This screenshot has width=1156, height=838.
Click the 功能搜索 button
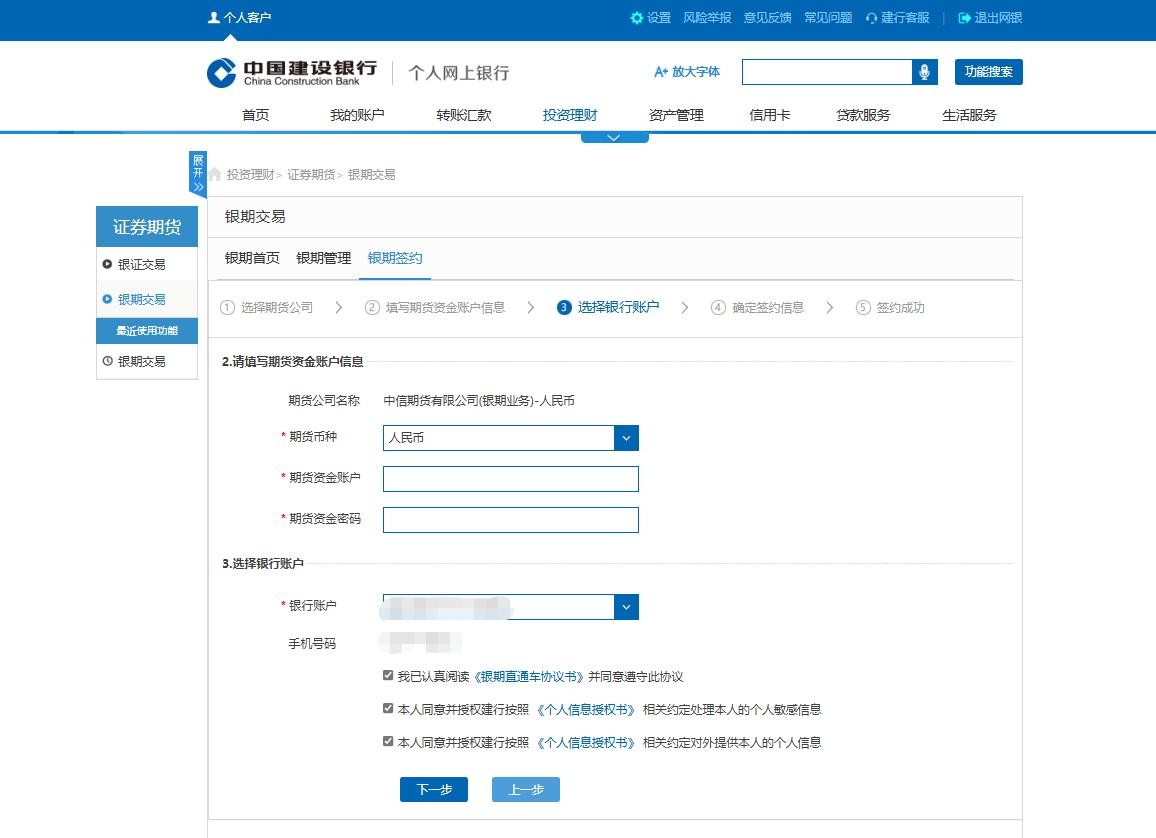(x=989, y=71)
